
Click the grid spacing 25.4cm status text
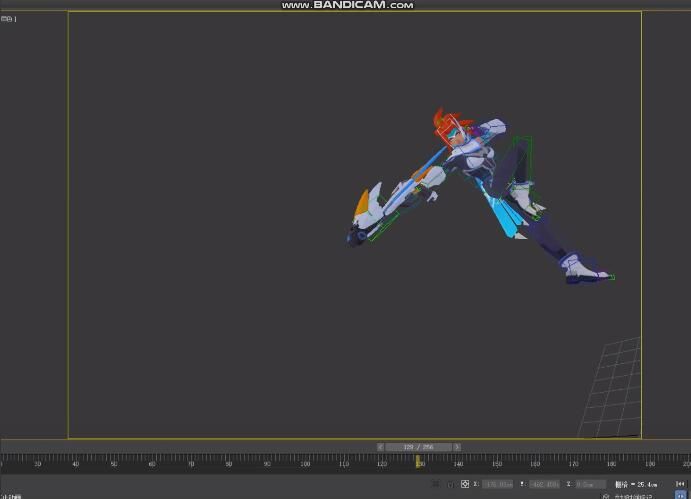[x=636, y=484]
